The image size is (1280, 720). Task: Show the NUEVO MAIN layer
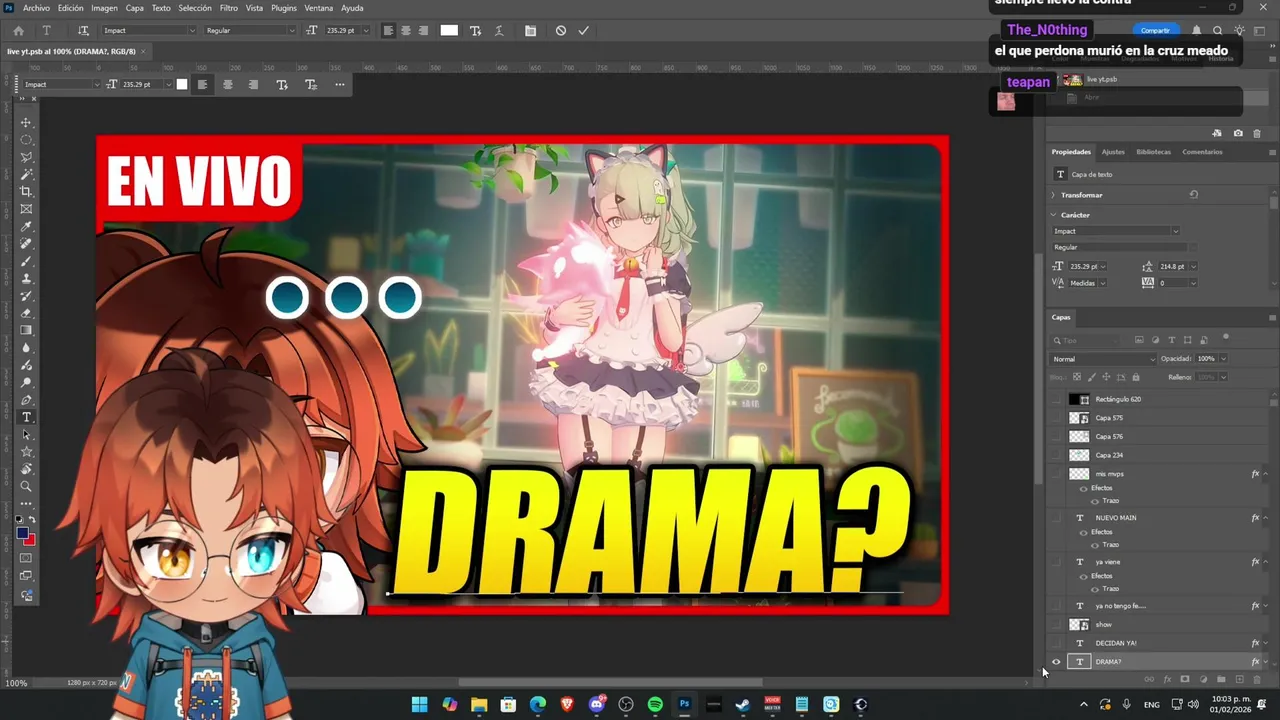[1056, 518]
